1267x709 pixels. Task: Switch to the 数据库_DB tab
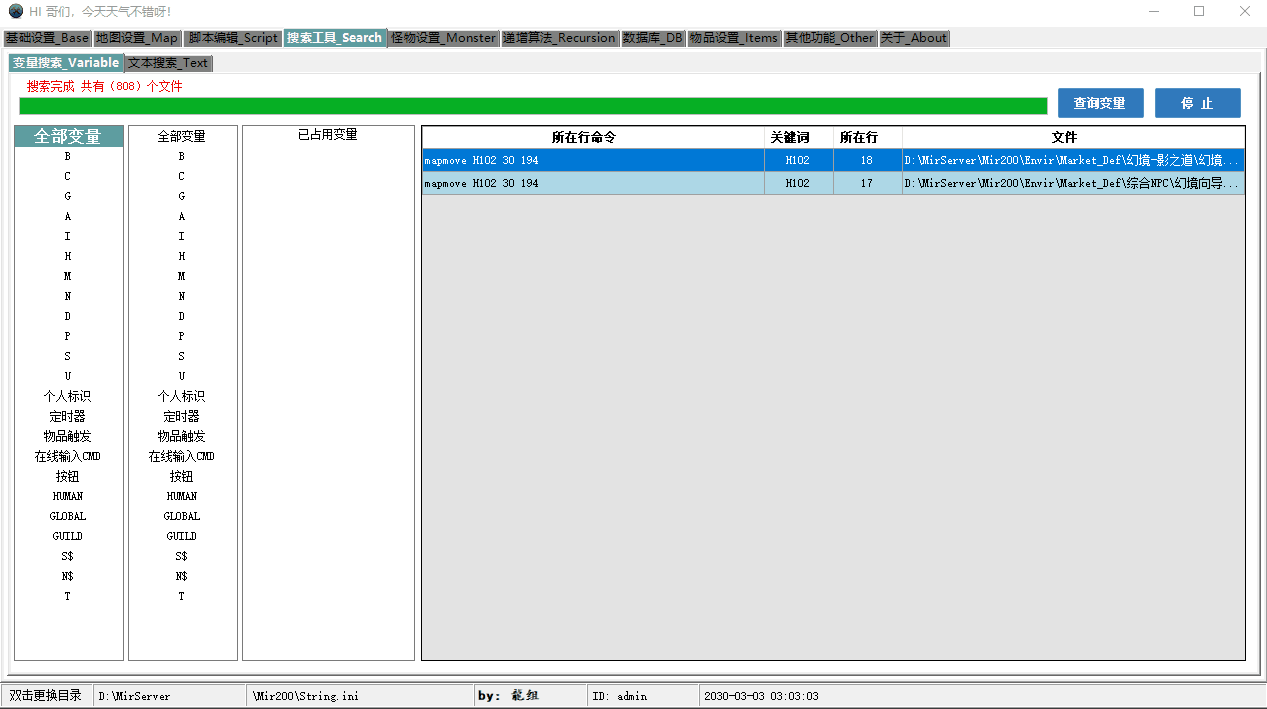[652, 37]
